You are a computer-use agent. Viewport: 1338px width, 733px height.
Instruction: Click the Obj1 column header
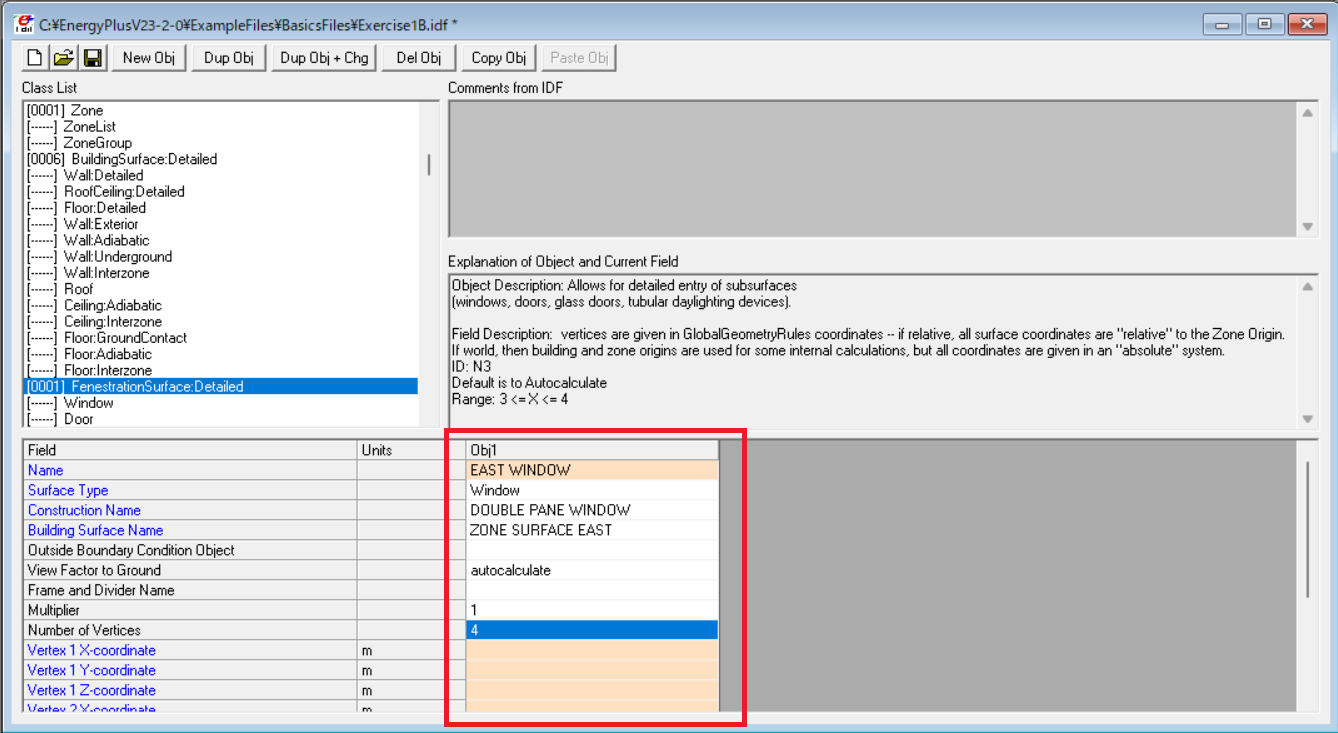coord(592,450)
